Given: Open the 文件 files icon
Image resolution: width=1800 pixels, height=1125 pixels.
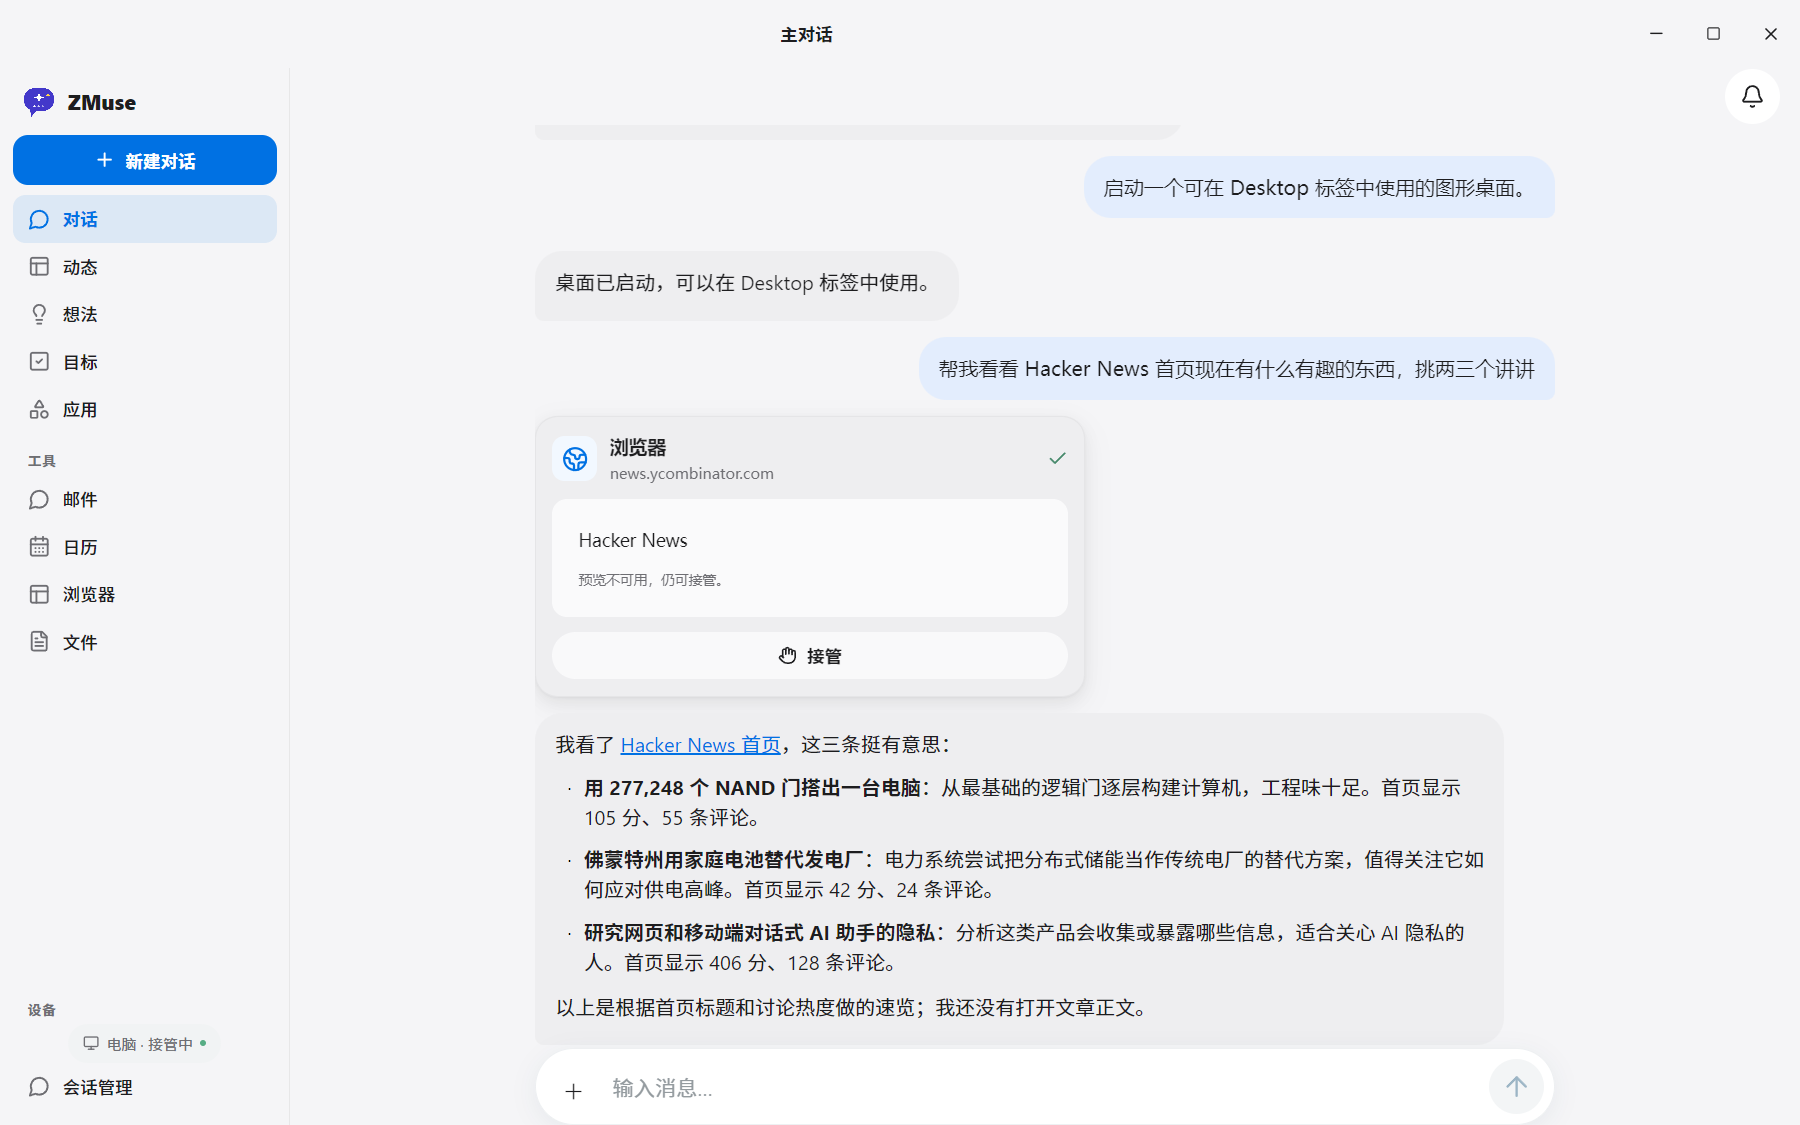Looking at the screenshot, I should pyautogui.click(x=39, y=642).
